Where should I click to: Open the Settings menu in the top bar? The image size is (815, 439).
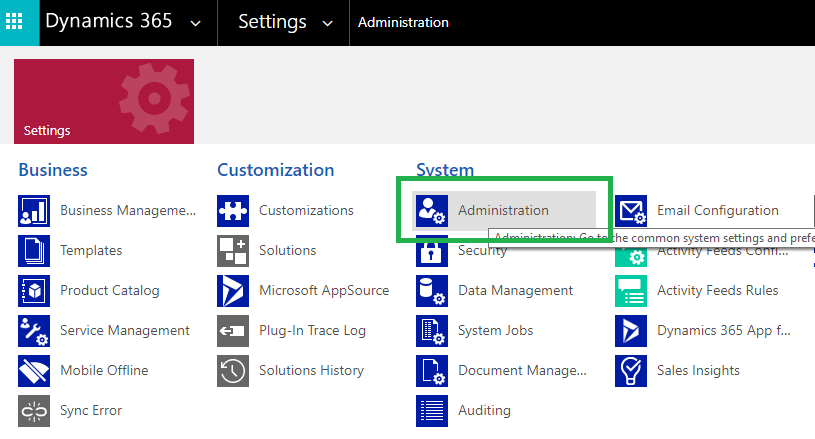(x=272, y=22)
